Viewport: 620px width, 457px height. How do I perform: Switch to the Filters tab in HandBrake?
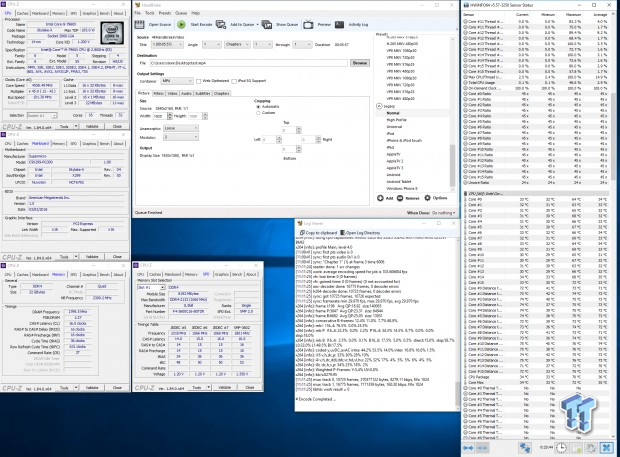click(158, 94)
